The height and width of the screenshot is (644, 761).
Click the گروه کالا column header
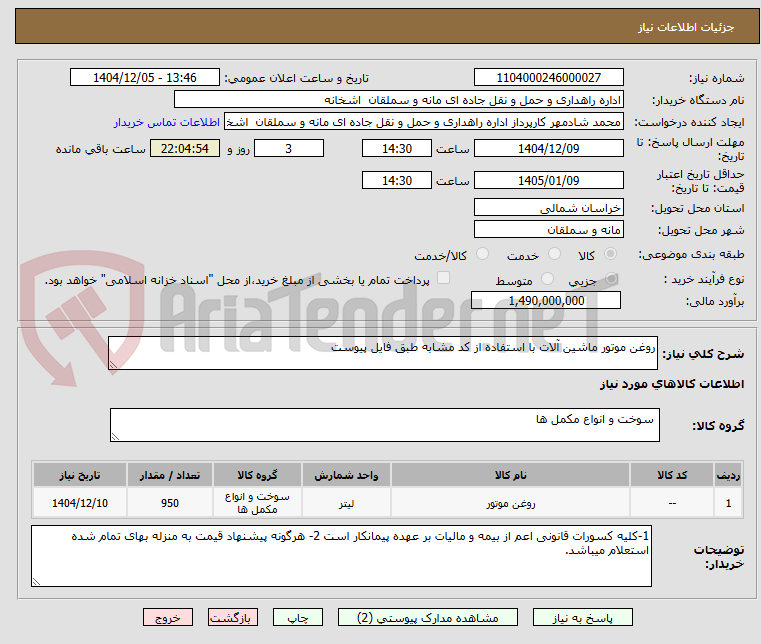tap(257, 475)
